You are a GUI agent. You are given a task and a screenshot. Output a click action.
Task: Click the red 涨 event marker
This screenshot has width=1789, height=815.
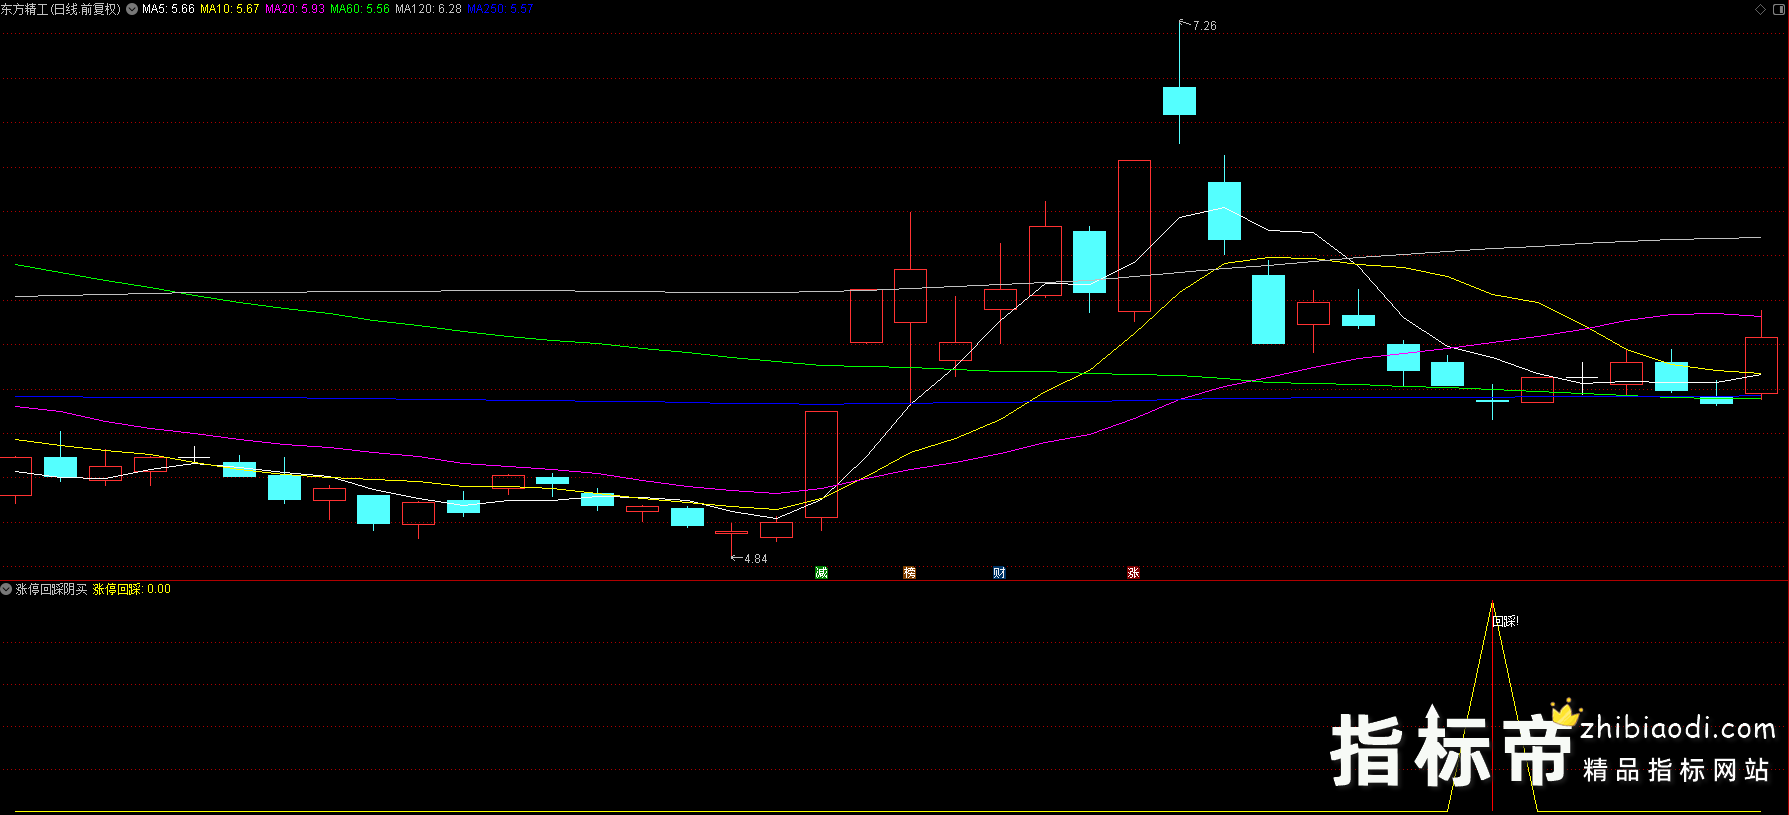tap(1133, 572)
